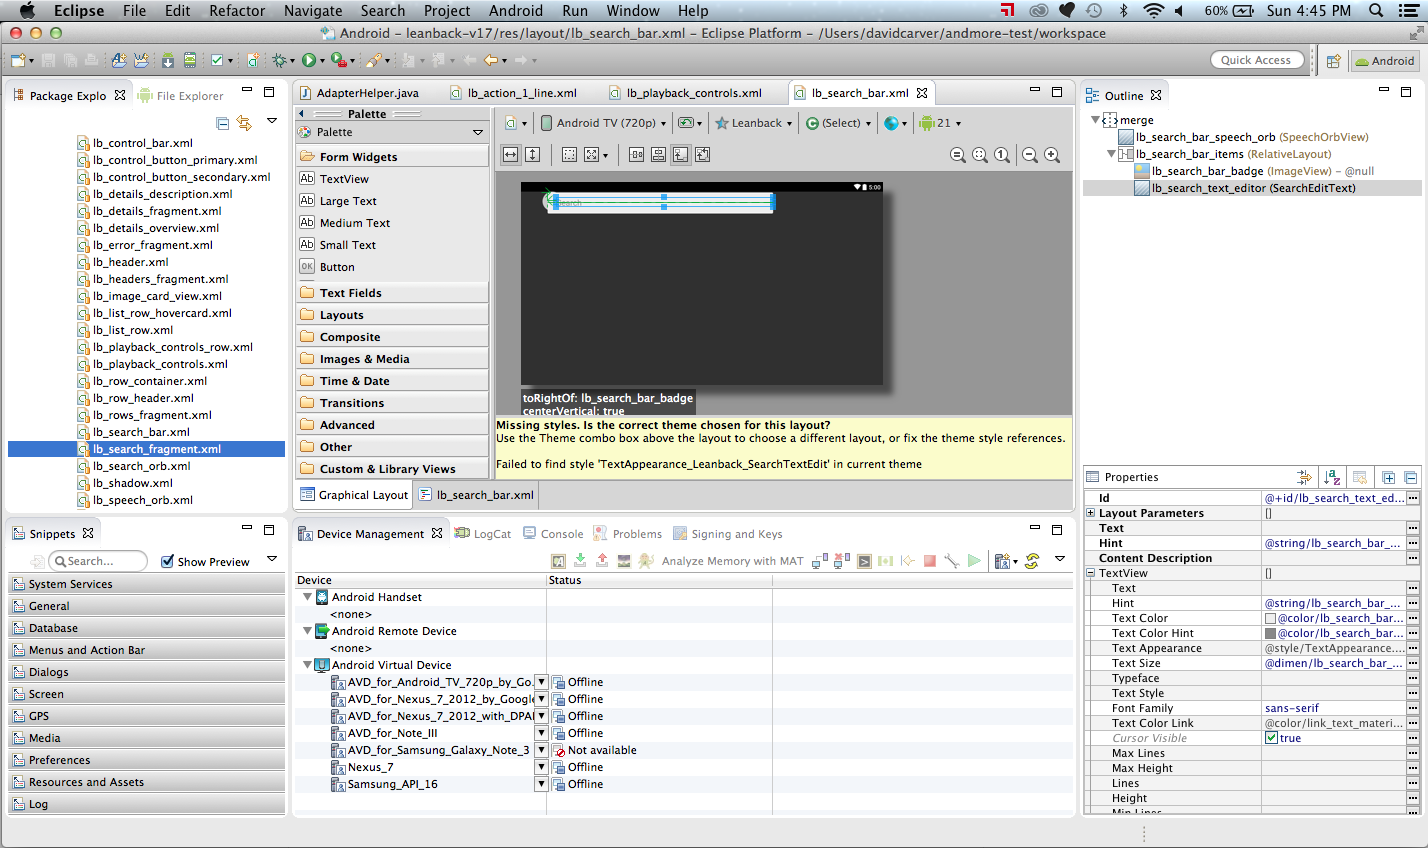Image resolution: width=1428 pixels, height=848 pixels.
Task: Expand Layout Parameters in Properties
Action: coord(1091,513)
